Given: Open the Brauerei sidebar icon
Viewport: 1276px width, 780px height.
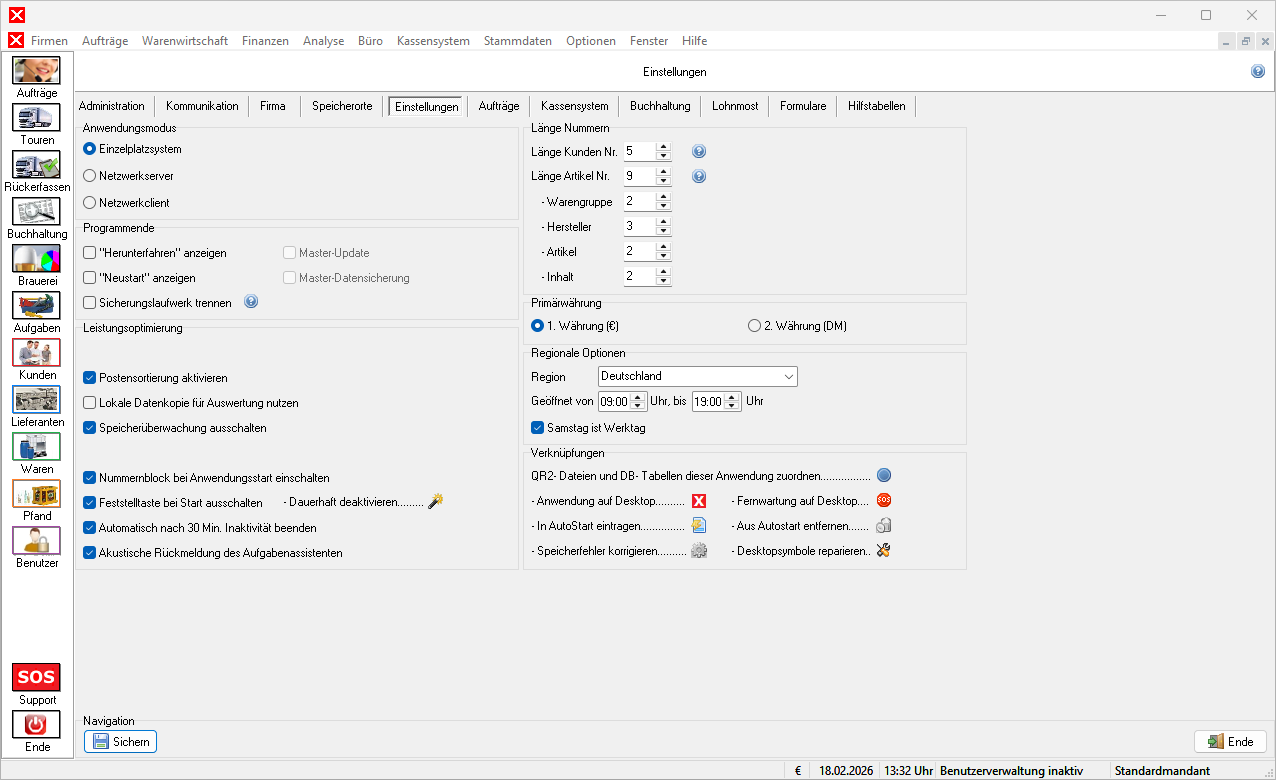Looking at the screenshot, I should coord(36,259).
